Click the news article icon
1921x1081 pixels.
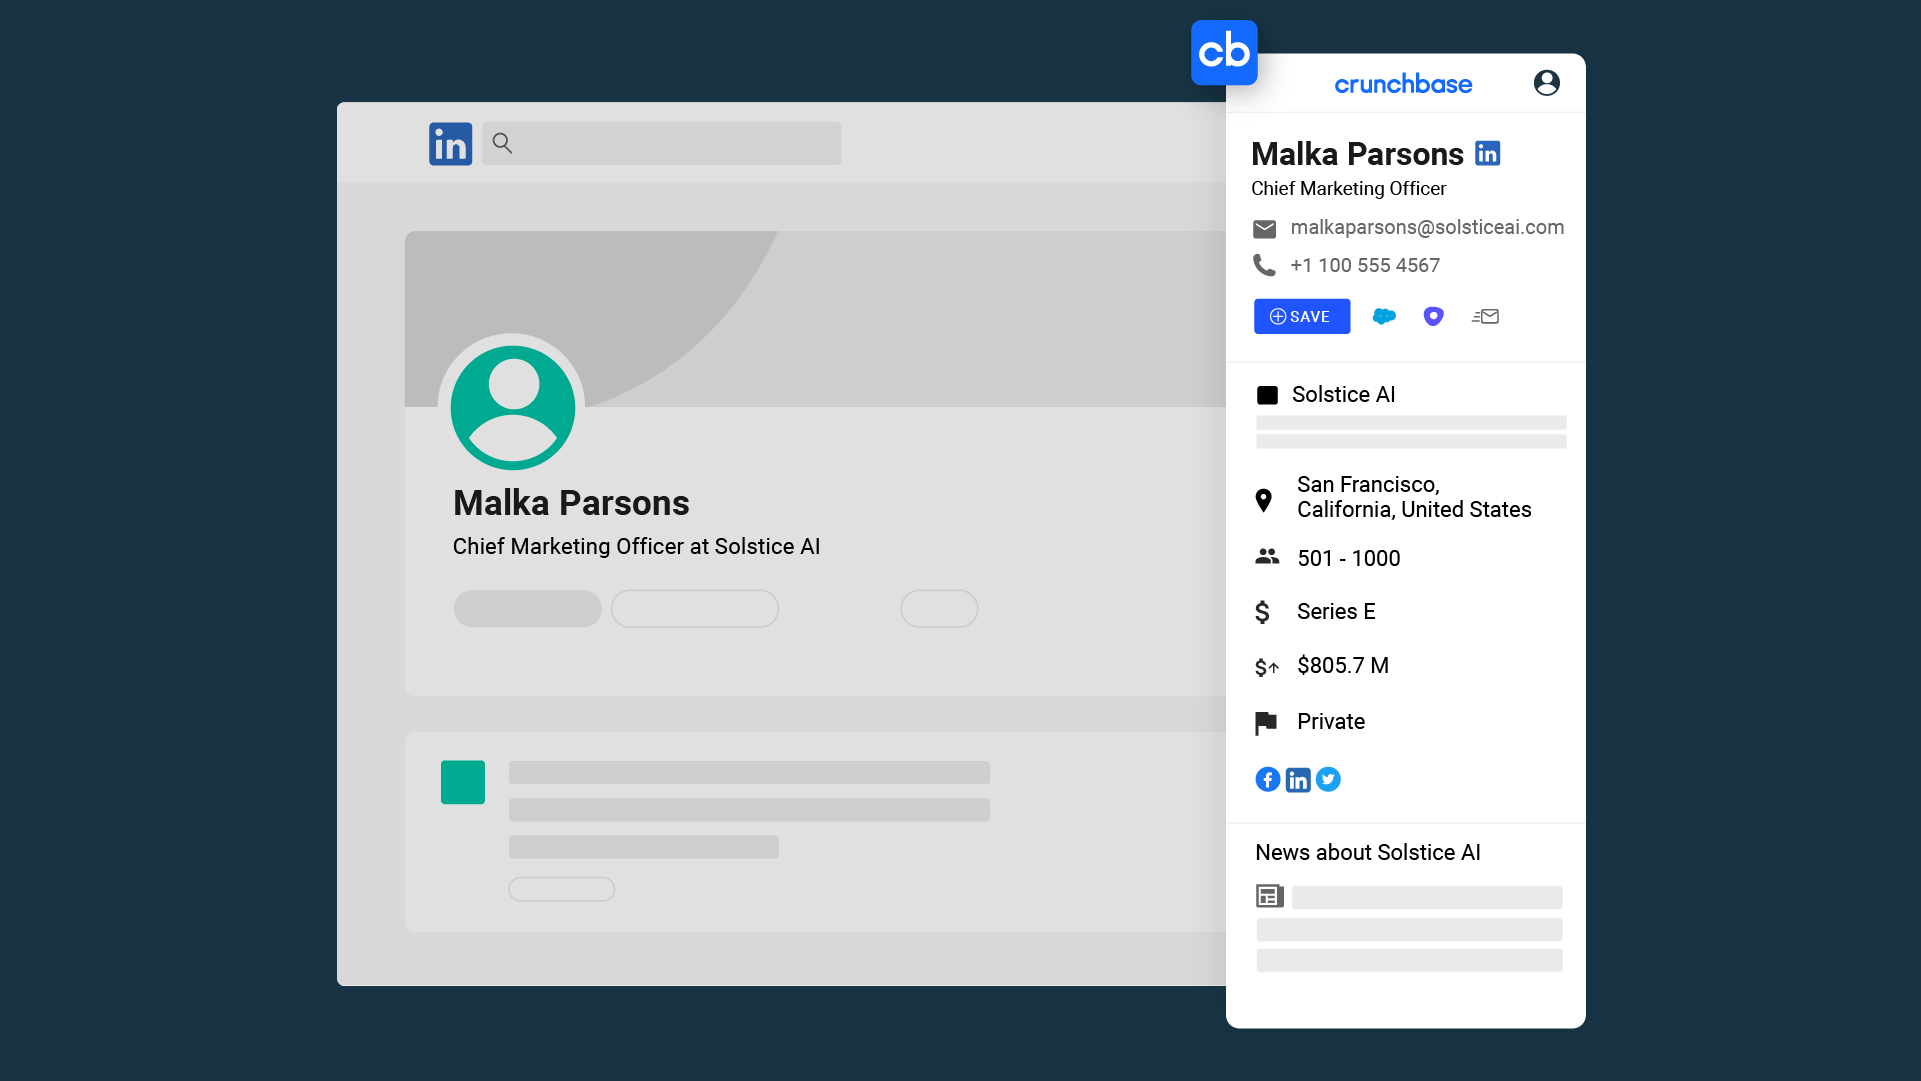(1270, 896)
